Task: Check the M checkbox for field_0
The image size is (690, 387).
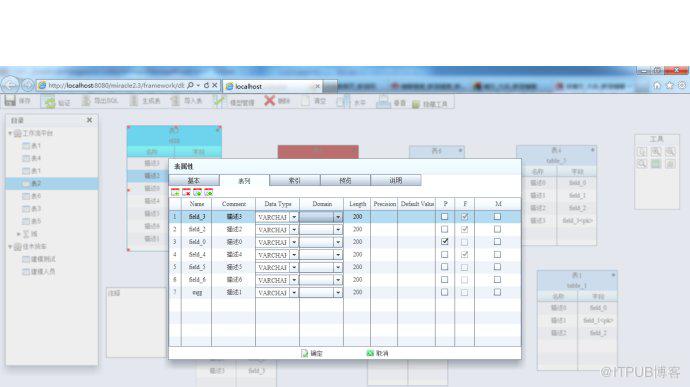Action: pyautogui.click(x=497, y=242)
